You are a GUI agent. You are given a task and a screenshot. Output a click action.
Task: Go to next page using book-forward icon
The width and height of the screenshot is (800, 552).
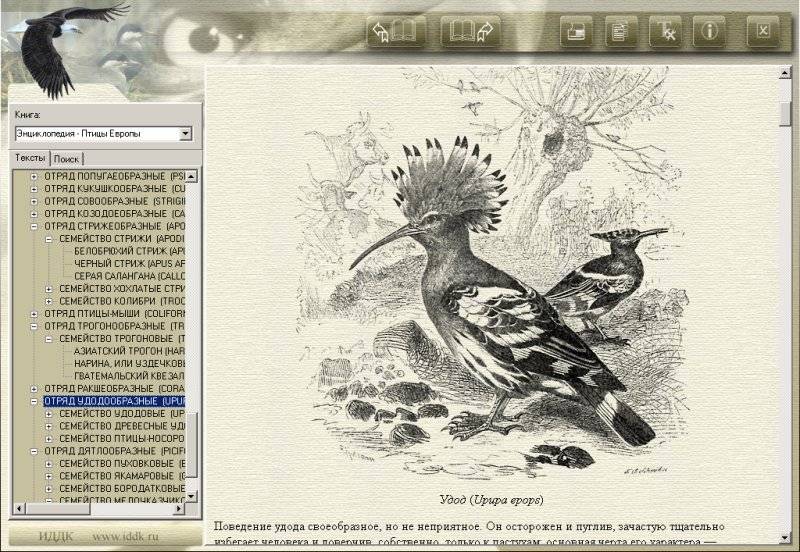tap(470, 31)
